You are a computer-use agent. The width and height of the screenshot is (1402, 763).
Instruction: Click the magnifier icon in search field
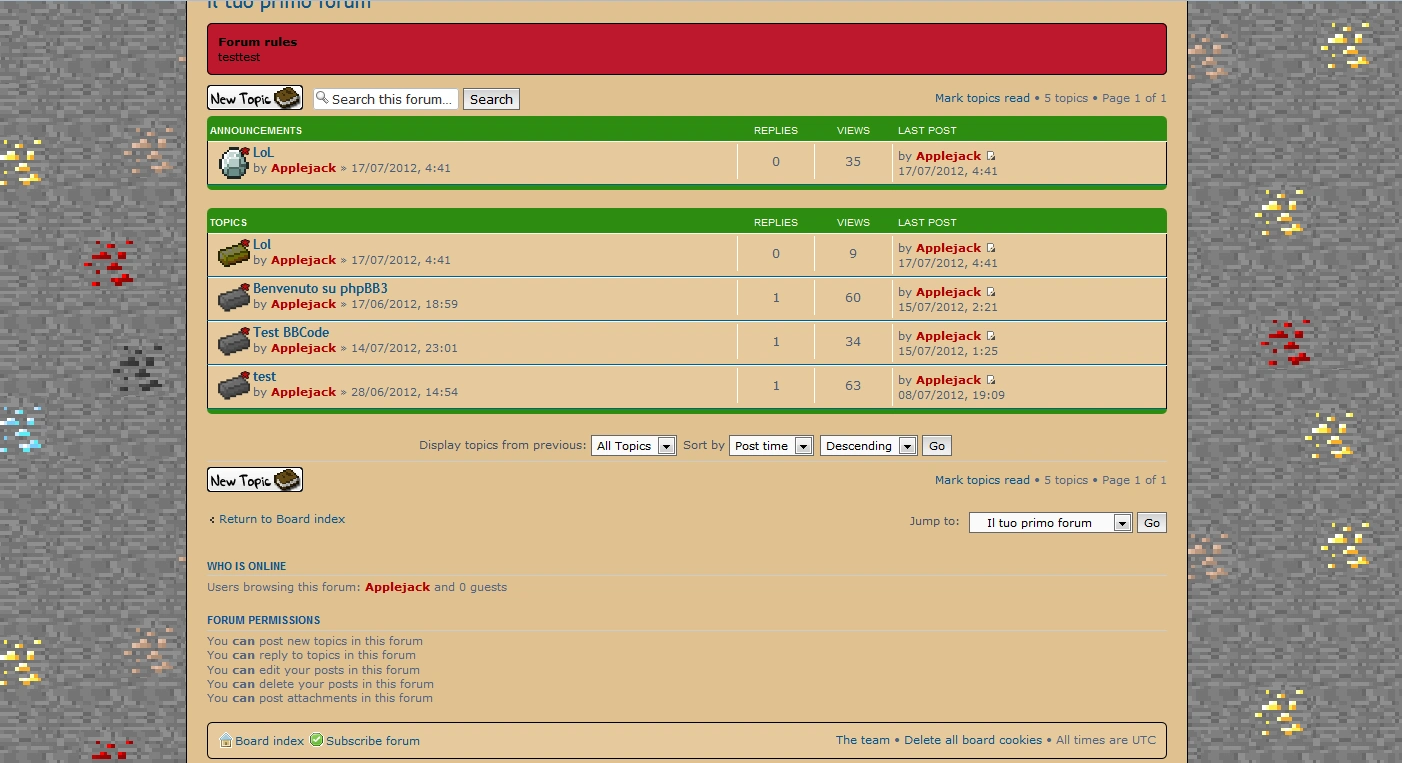click(322, 98)
